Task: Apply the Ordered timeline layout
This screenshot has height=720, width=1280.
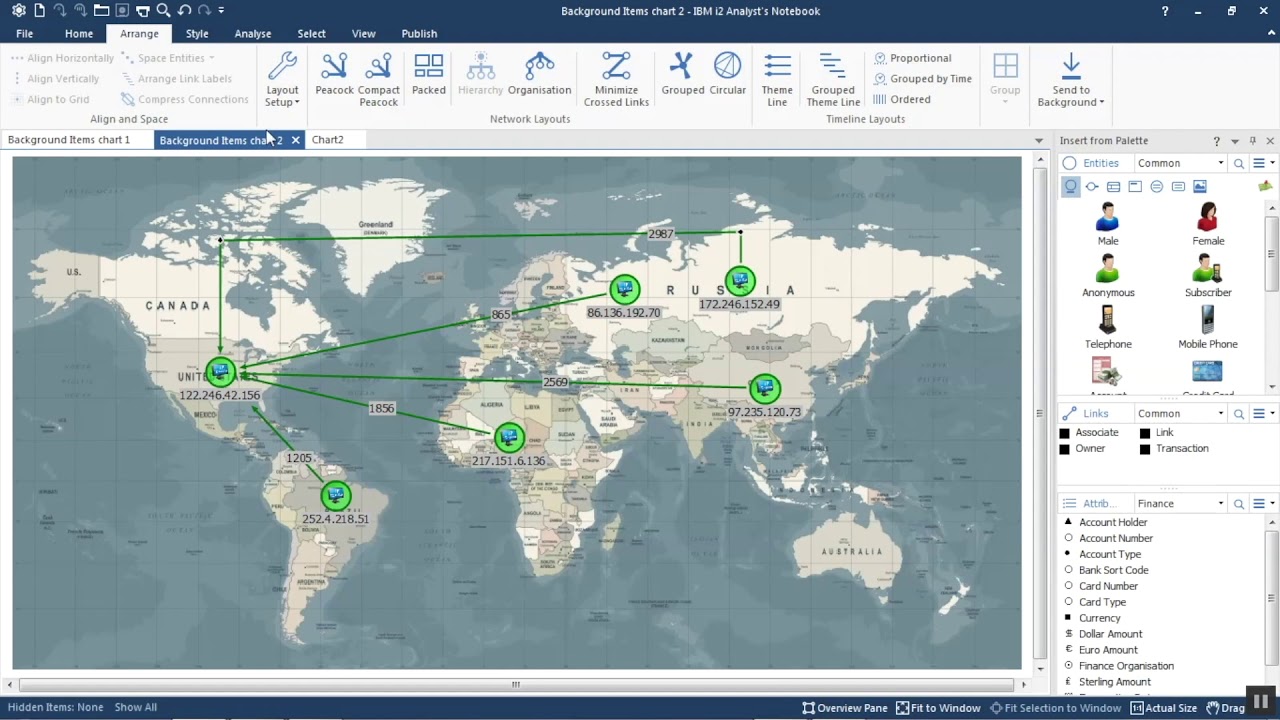Action: [x=902, y=99]
